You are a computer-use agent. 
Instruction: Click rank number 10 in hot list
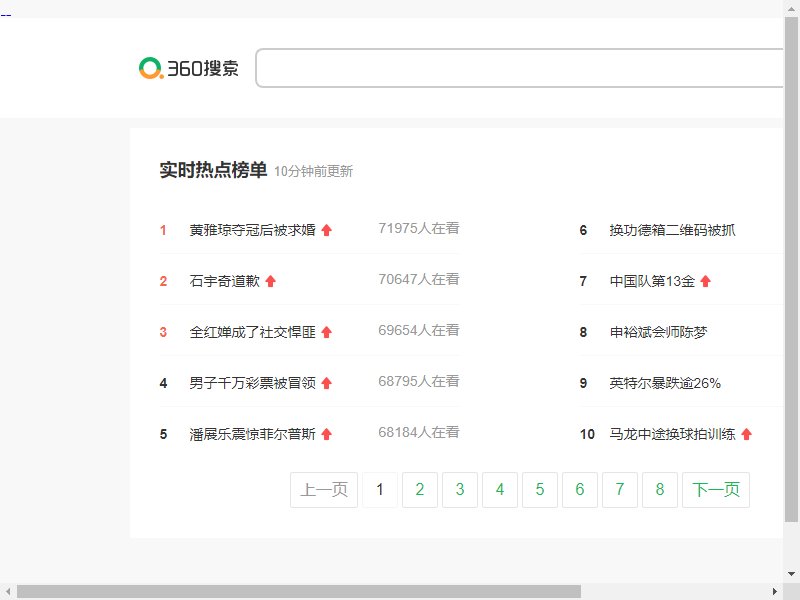point(587,434)
